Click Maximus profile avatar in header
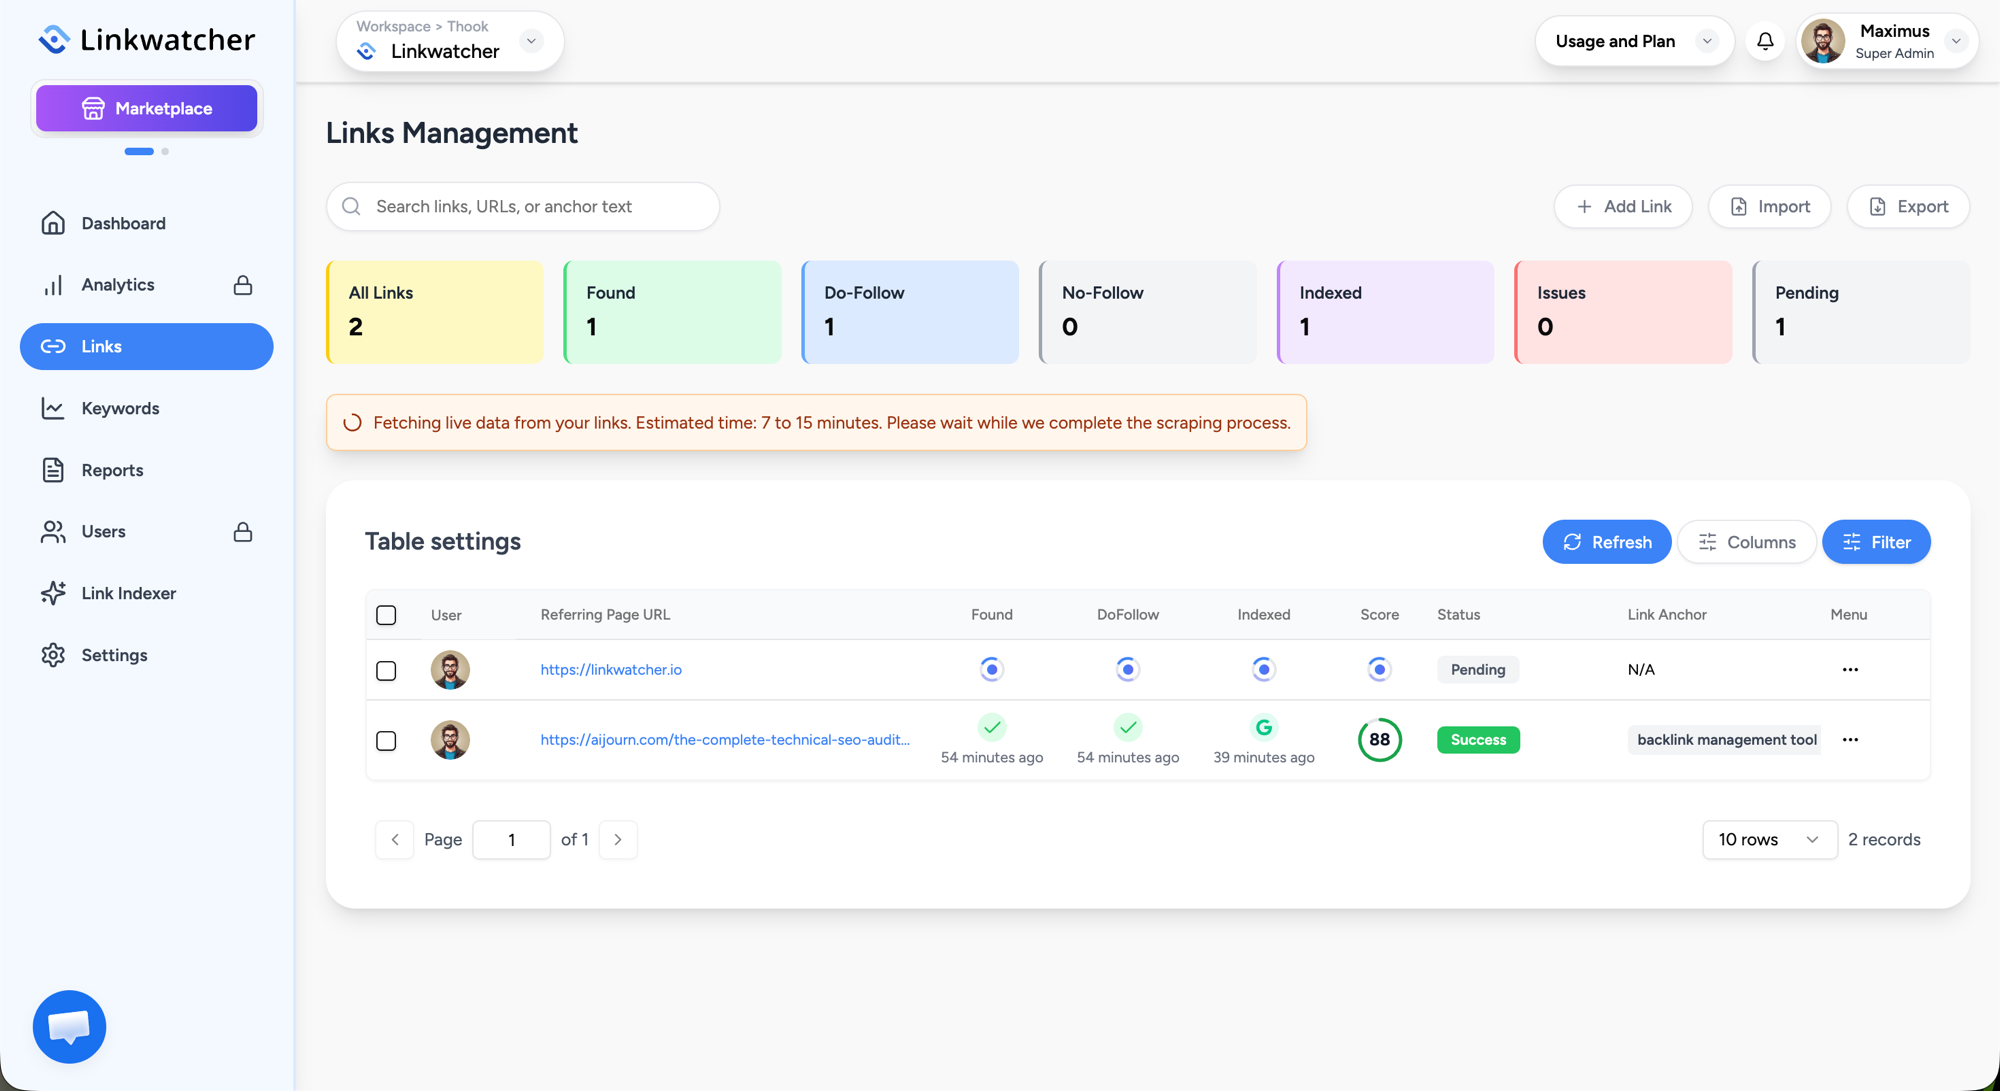This screenshot has height=1091, width=2000. tap(1823, 41)
